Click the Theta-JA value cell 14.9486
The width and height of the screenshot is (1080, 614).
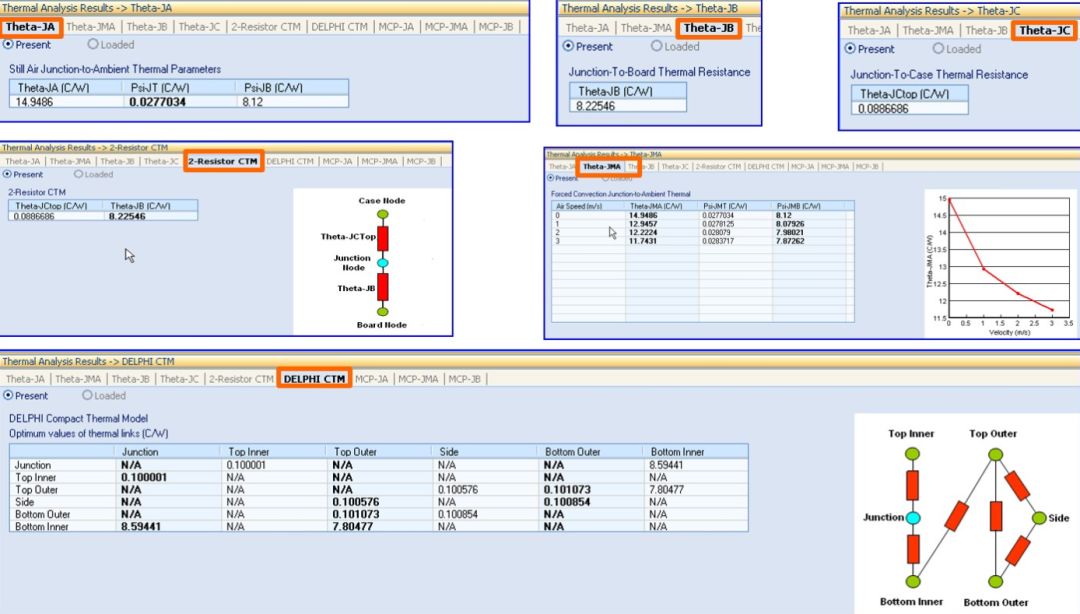point(36,101)
